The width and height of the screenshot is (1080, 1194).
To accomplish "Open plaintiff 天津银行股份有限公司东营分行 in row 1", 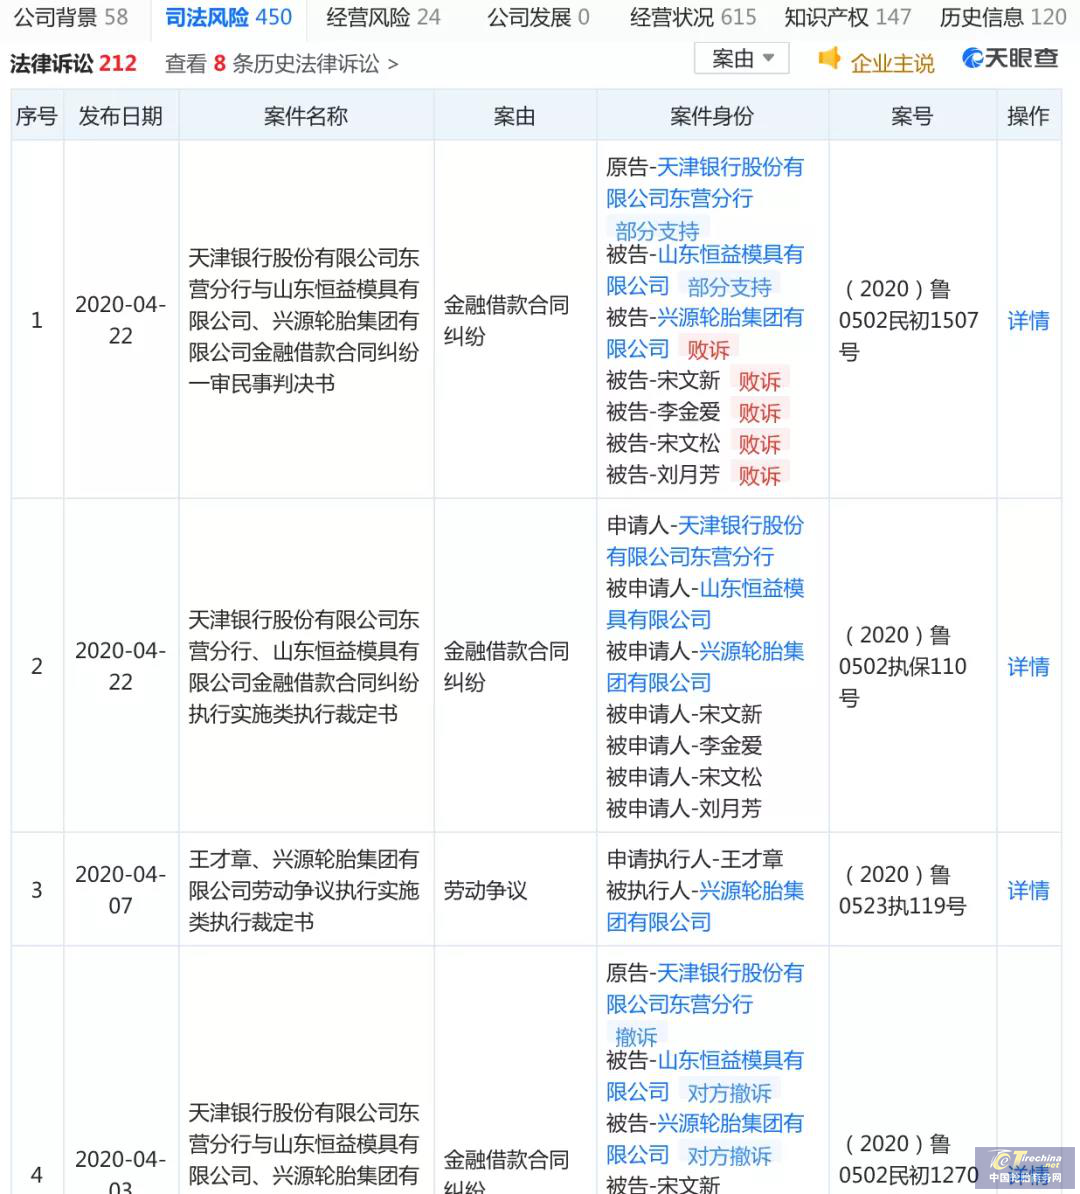I will click(705, 183).
